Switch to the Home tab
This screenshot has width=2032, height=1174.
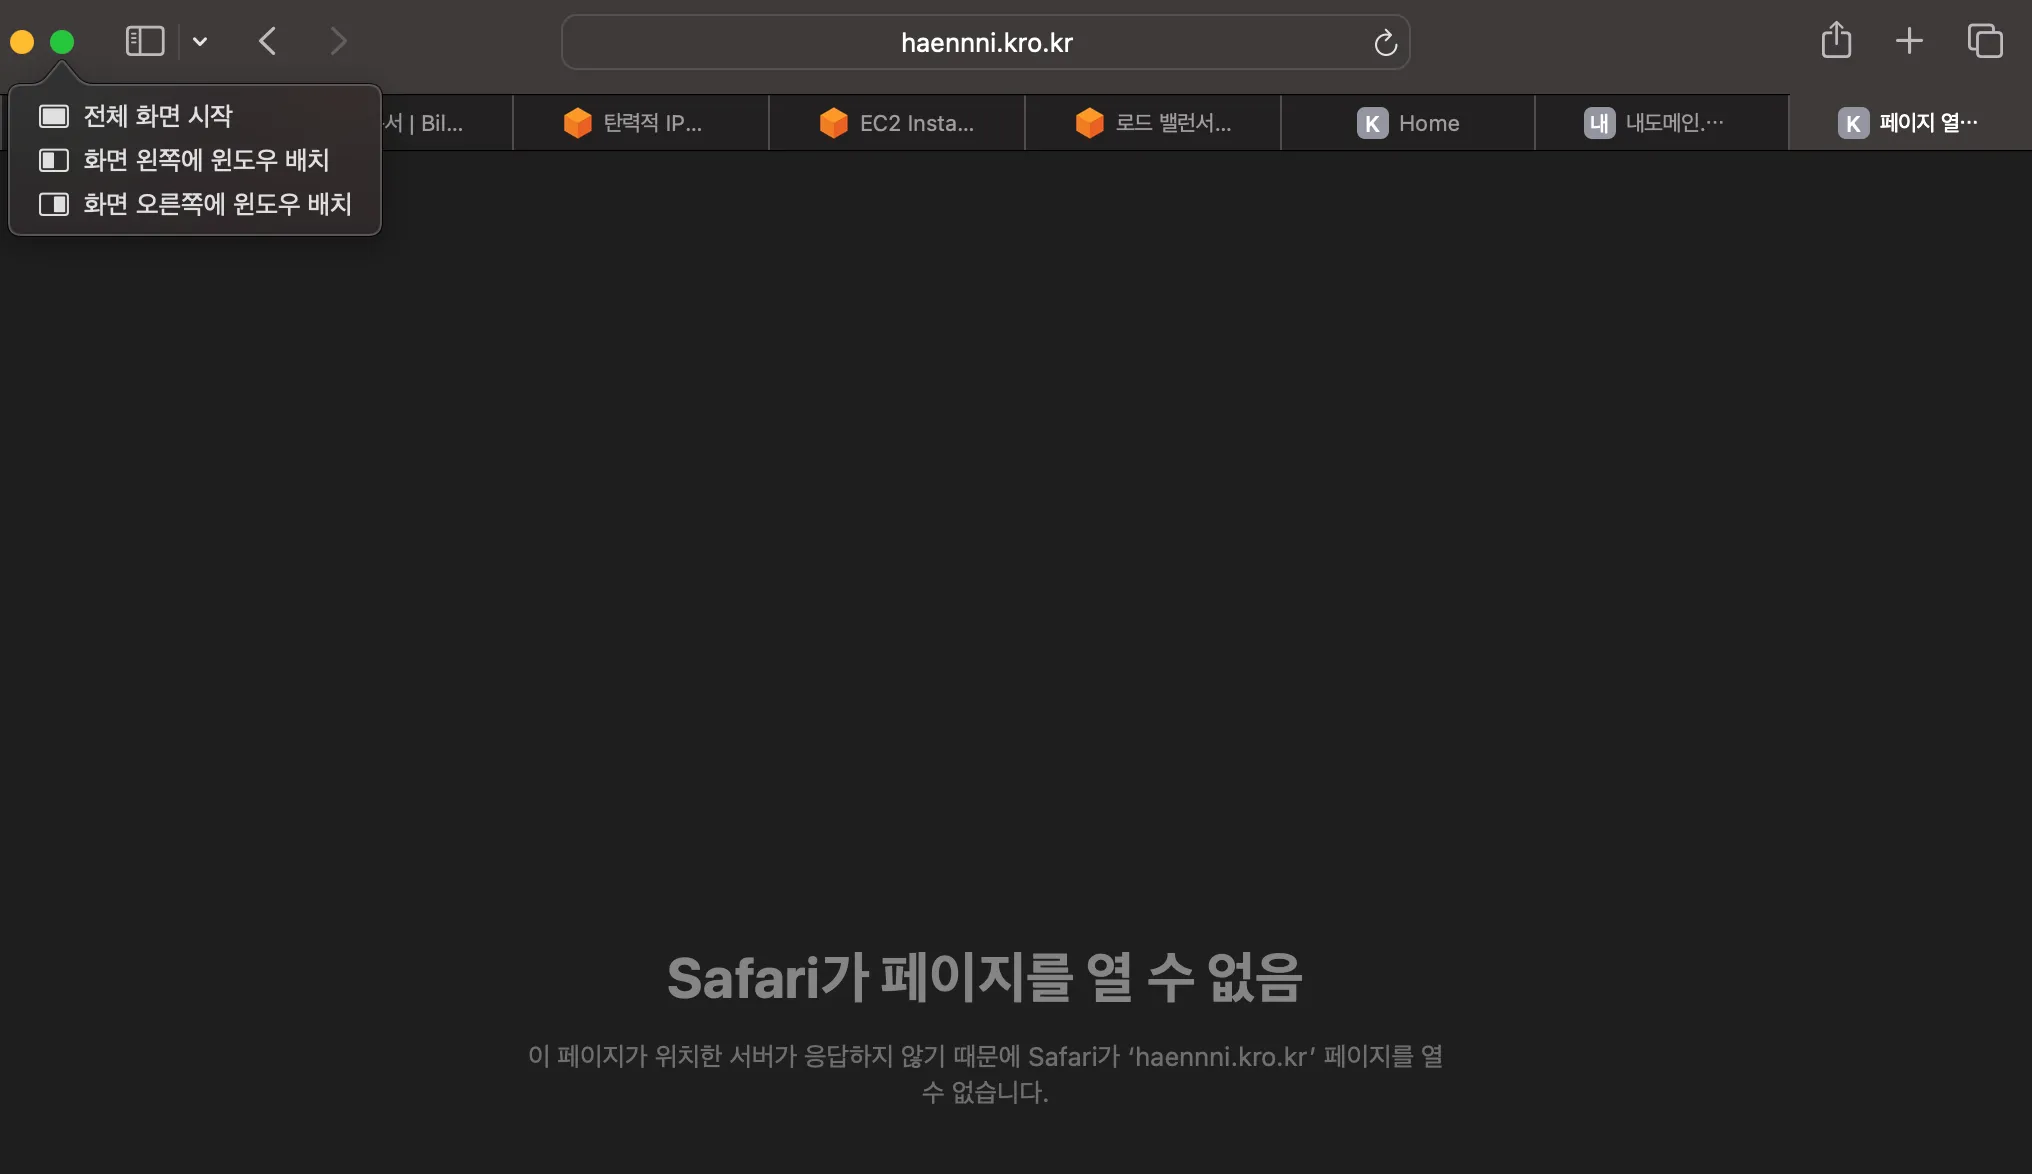(1408, 123)
